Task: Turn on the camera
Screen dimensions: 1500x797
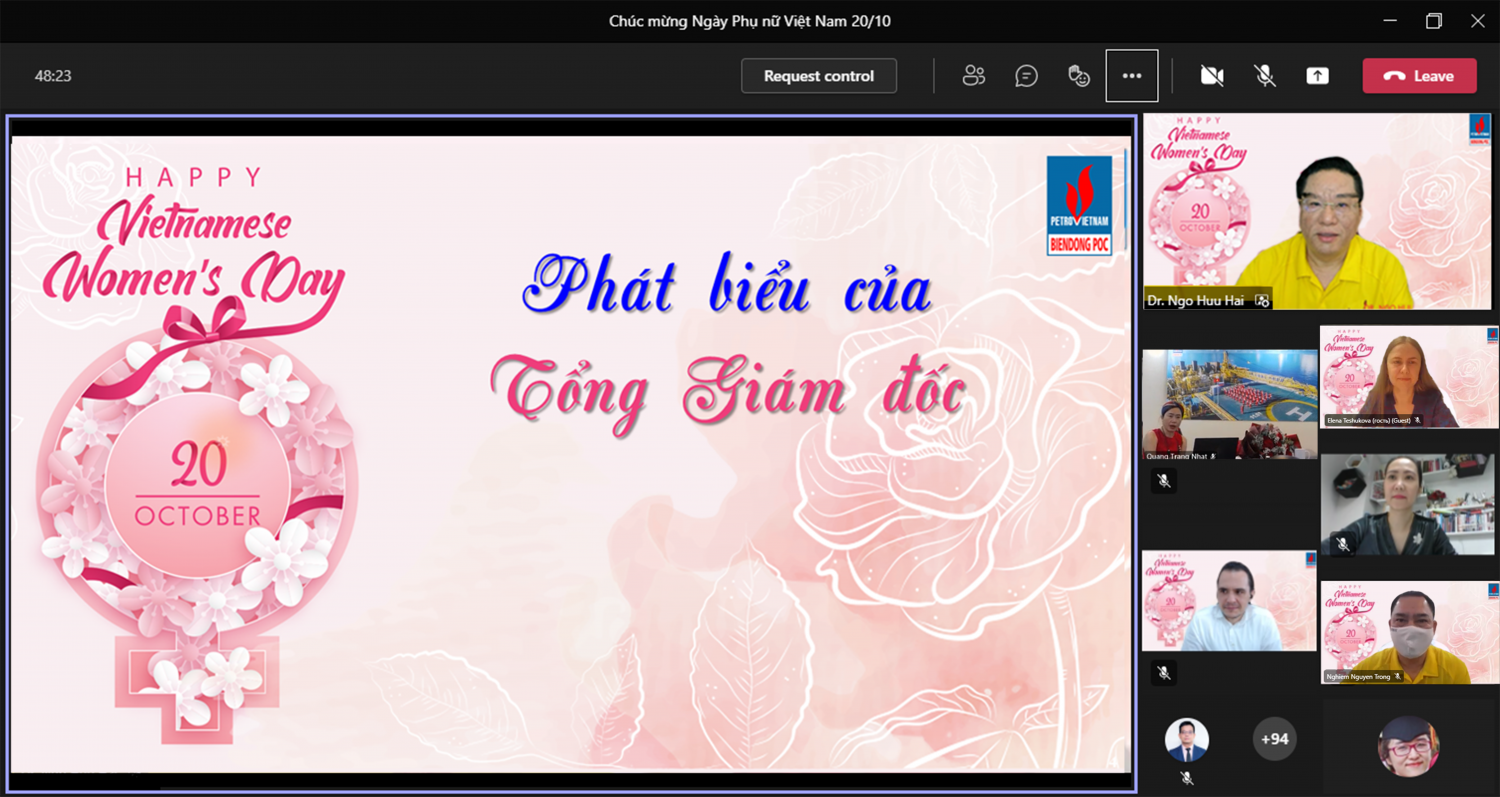Action: [1212, 76]
